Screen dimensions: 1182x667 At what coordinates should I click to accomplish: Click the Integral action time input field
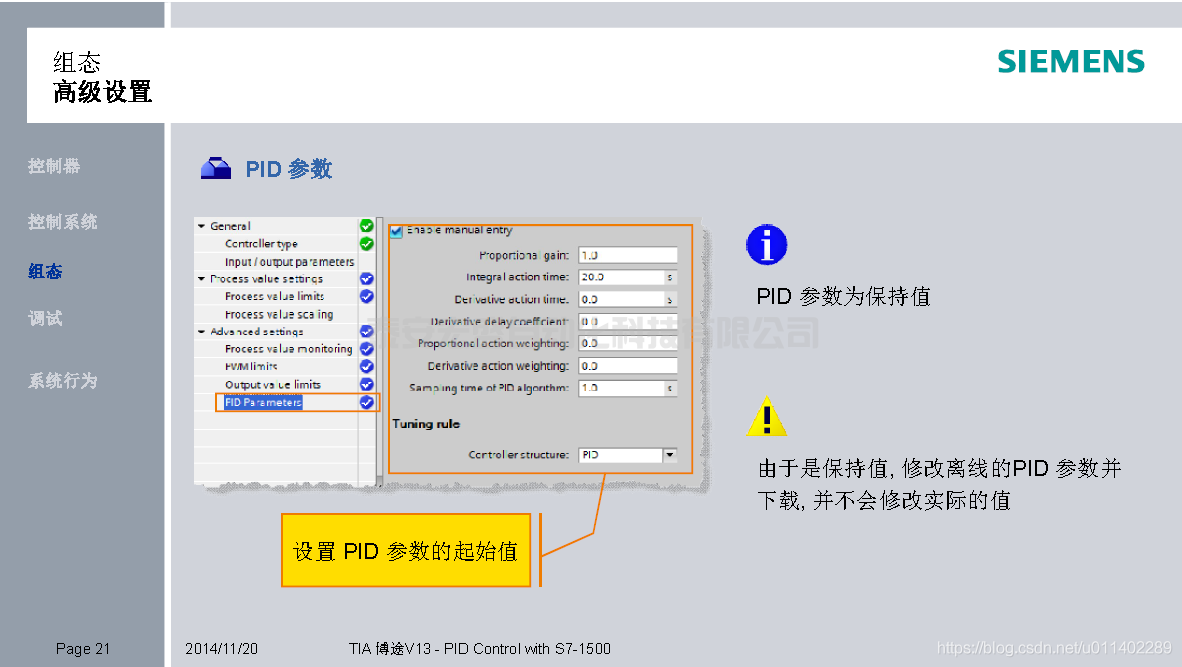pos(621,277)
